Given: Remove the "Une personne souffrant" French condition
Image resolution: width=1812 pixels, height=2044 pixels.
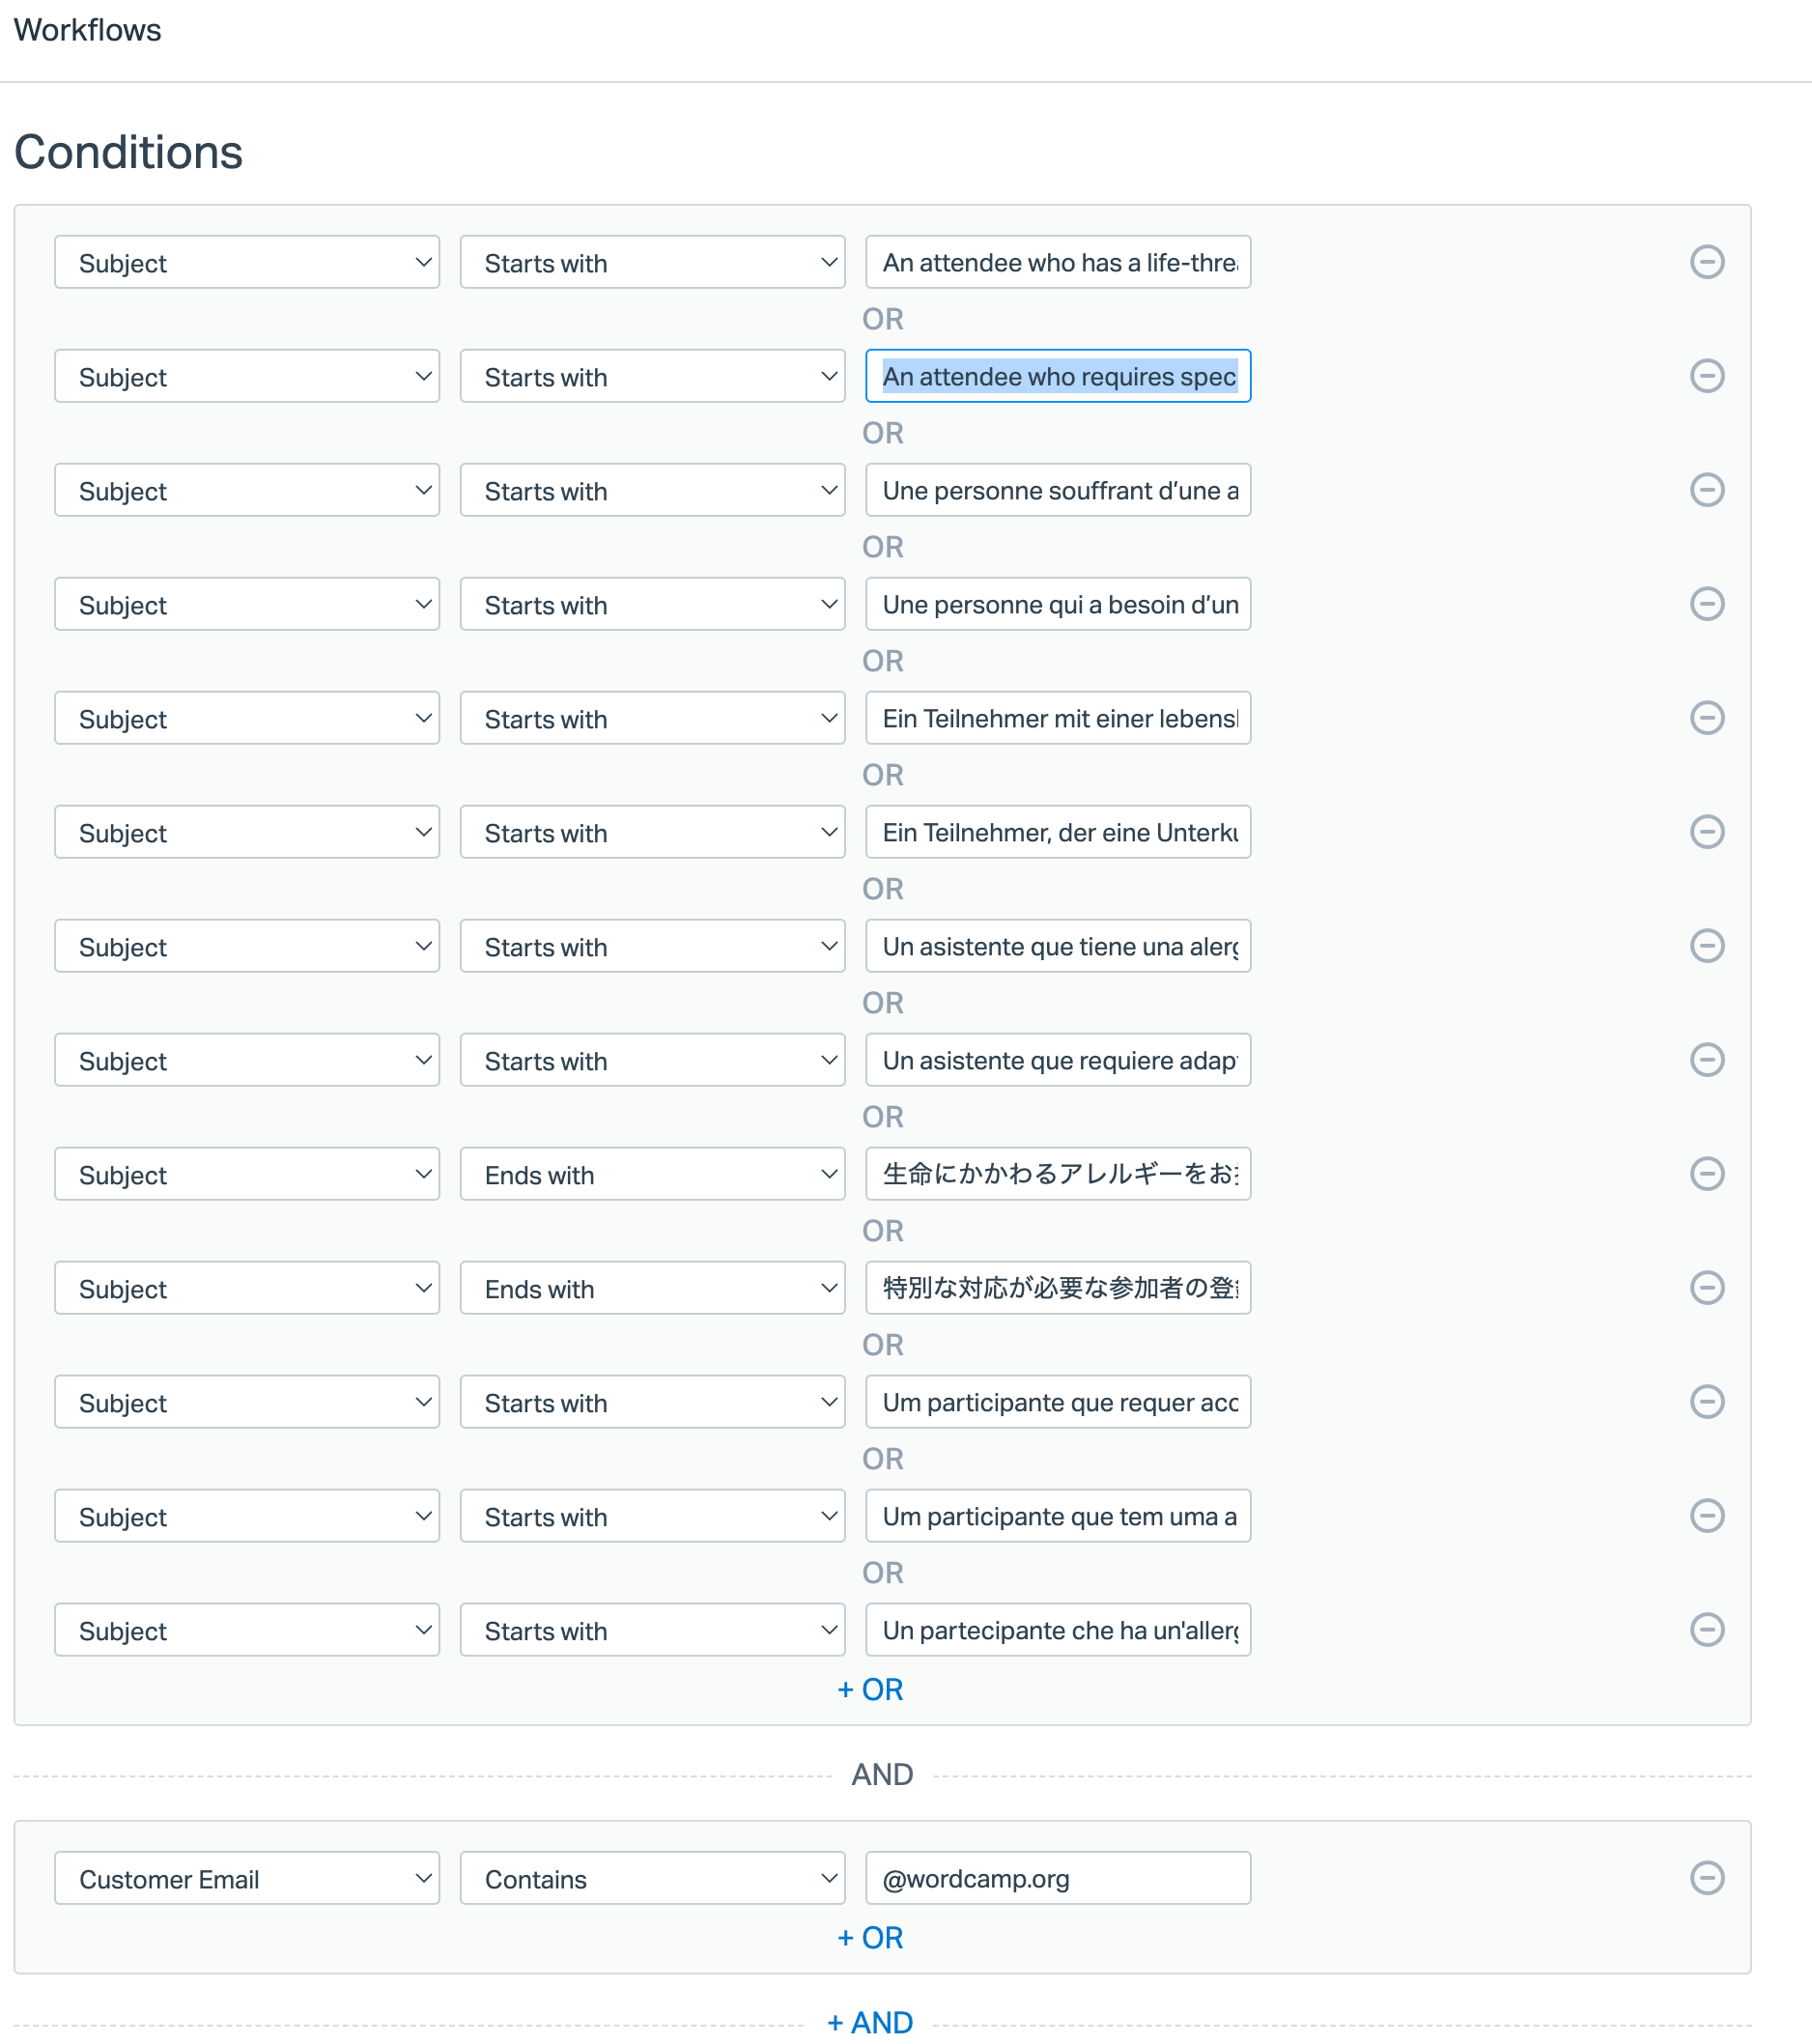Looking at the screenshot, I should [1707, 490].
